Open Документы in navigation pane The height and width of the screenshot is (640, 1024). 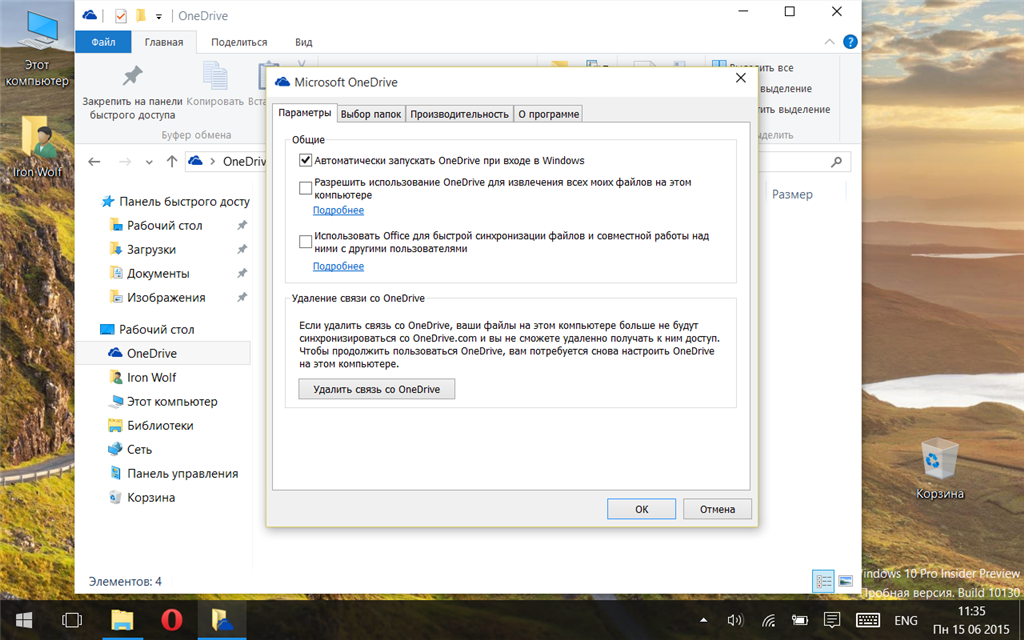click(x=158, y=274)
